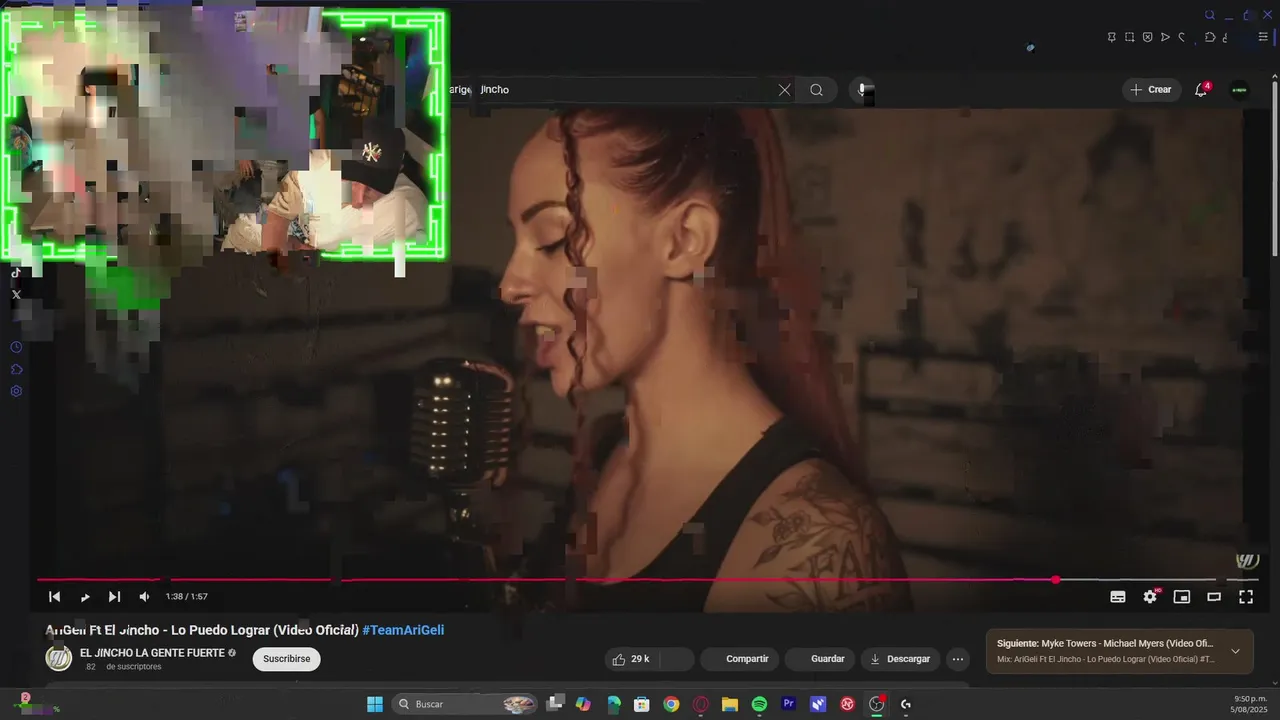Viewport: 1280px width, 720px height.
Task: Resume playback with the play button
Action: [x=85, y=597]
